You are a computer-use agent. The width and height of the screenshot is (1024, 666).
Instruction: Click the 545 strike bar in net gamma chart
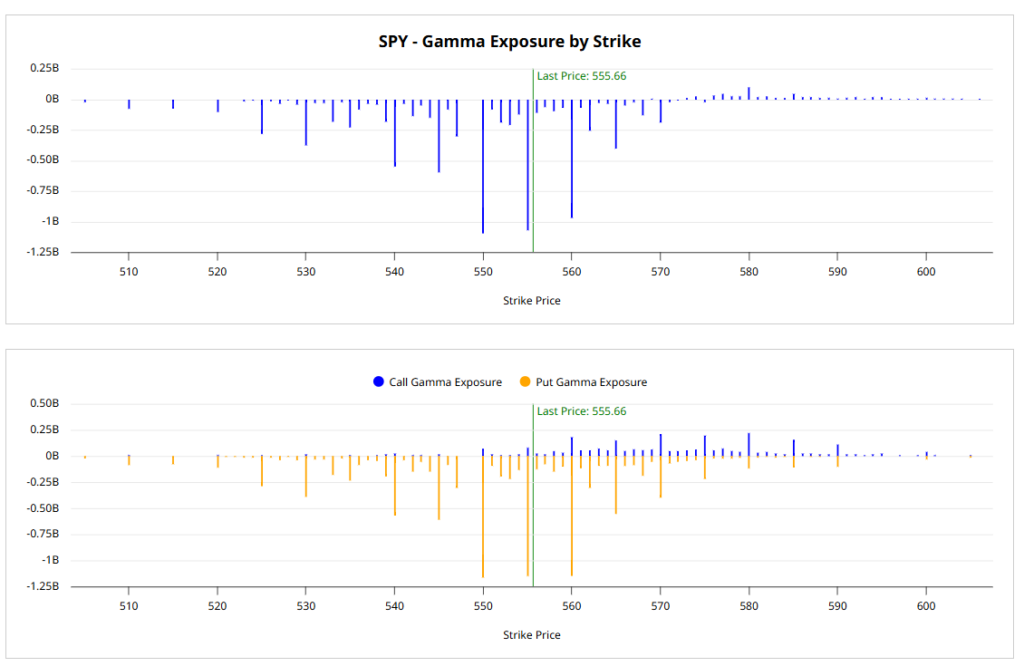pos(439,135)
